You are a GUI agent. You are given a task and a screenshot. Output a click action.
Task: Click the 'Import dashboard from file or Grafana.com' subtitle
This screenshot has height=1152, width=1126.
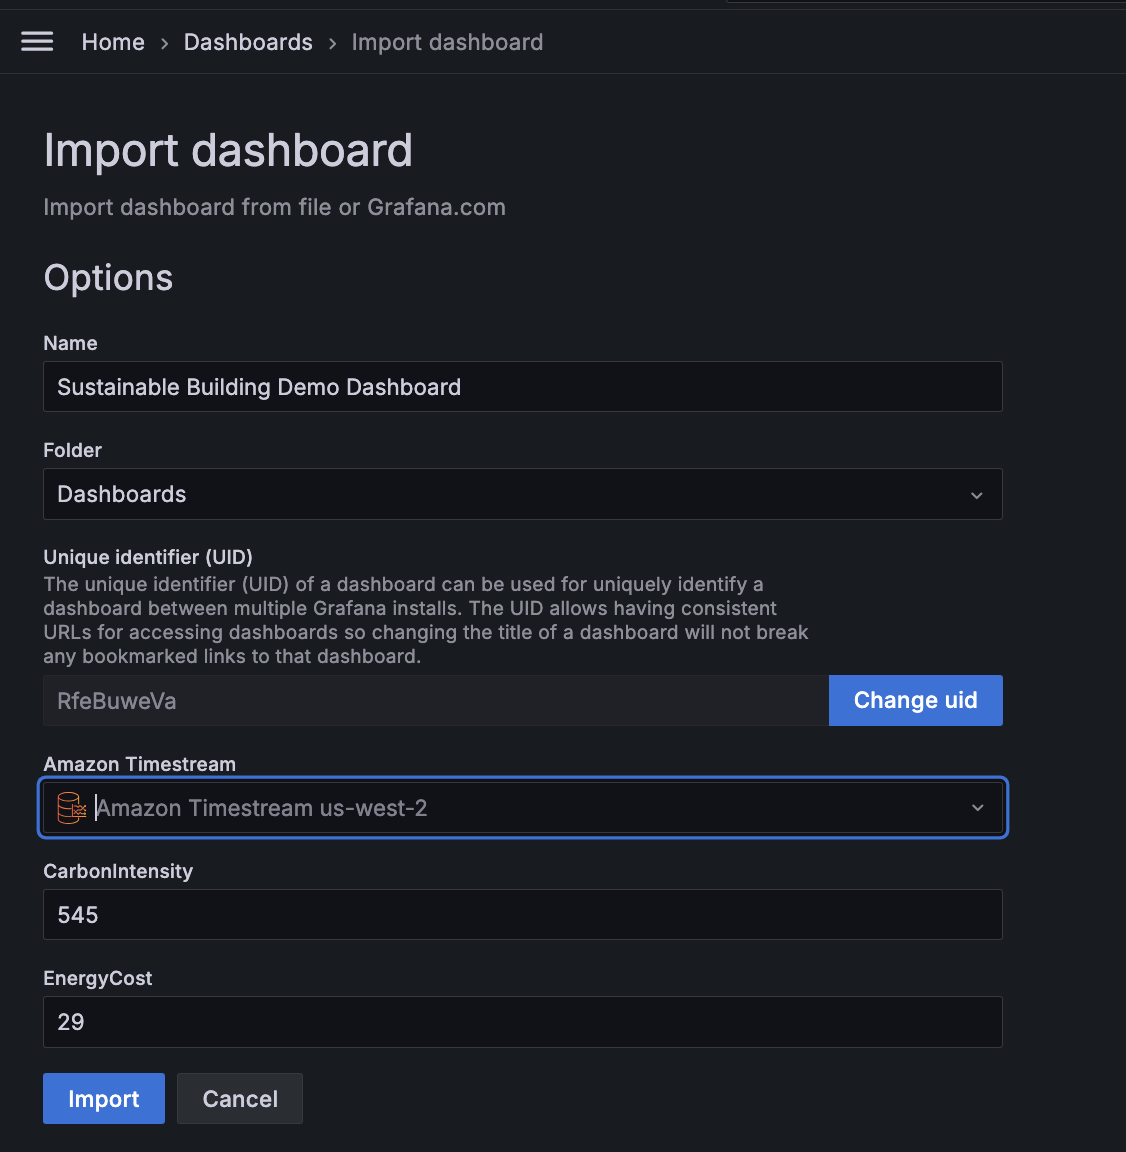(x=274, y=207)
